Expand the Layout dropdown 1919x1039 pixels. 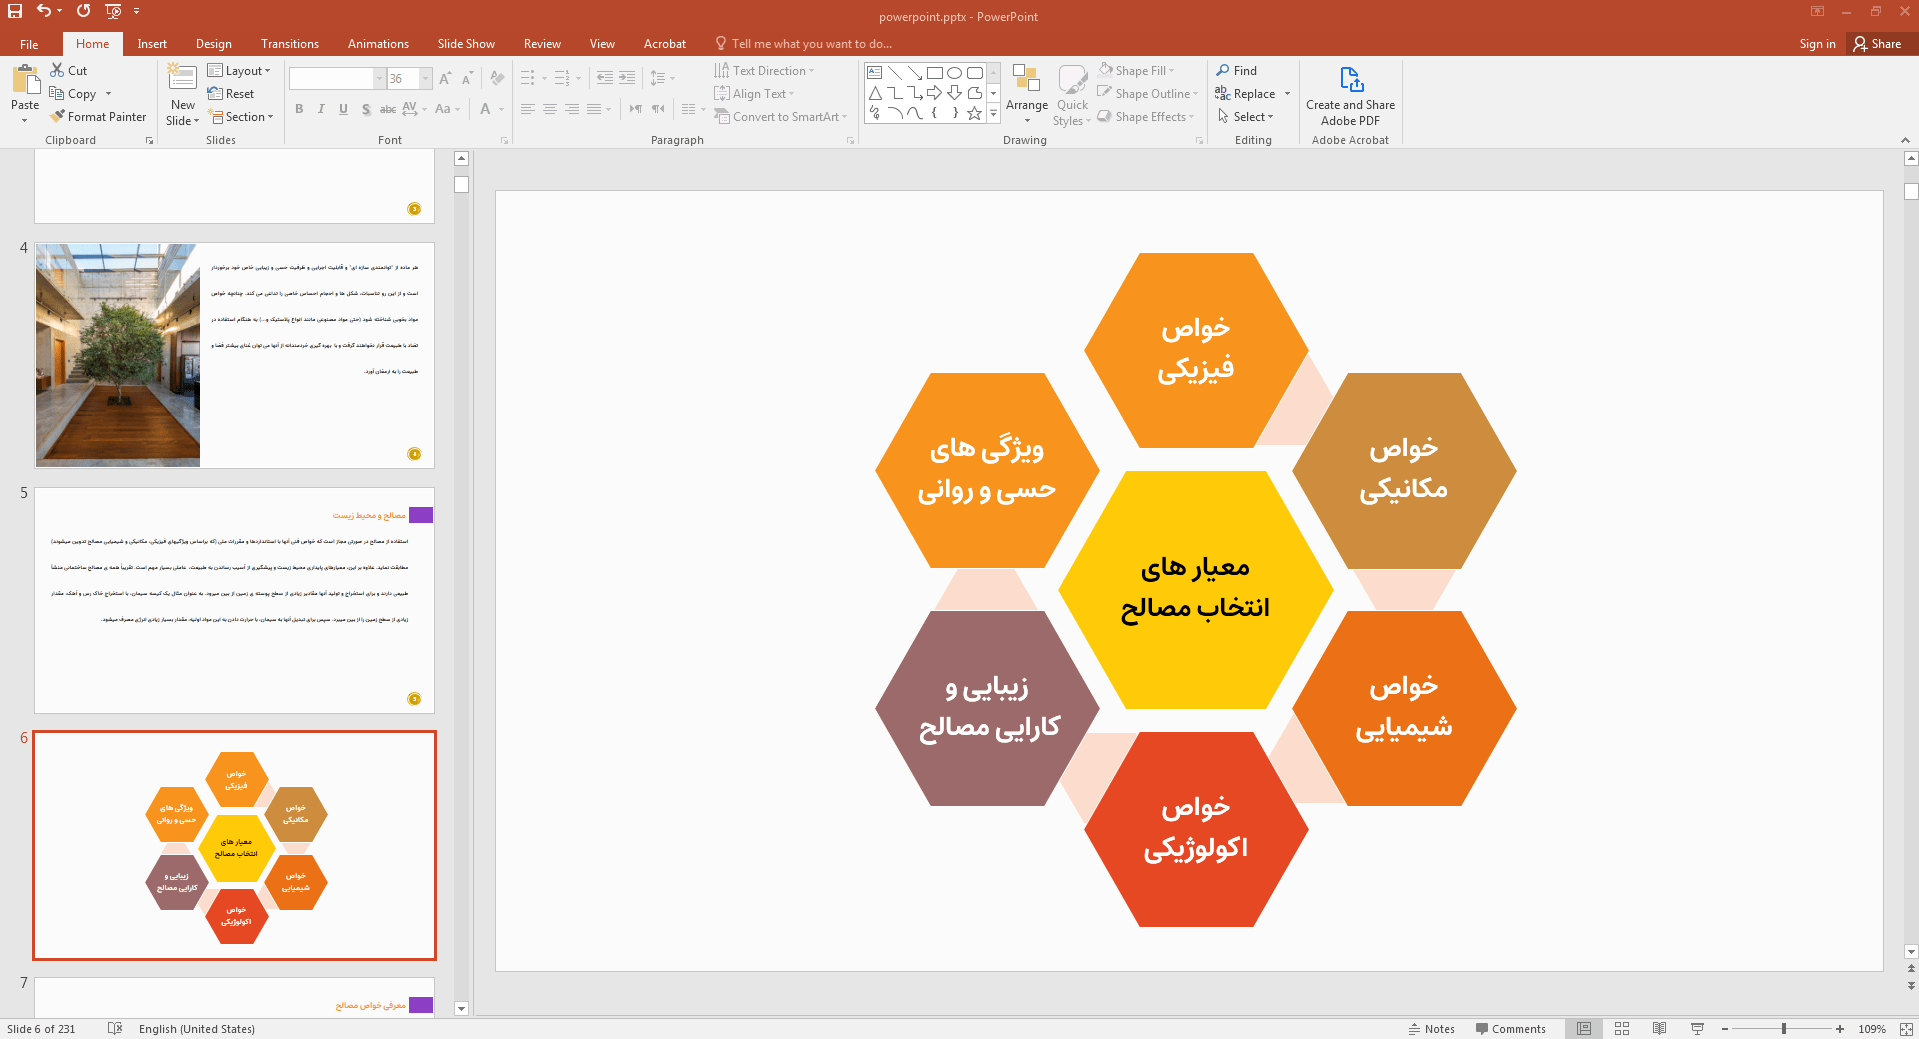click(x=240, y=71)
